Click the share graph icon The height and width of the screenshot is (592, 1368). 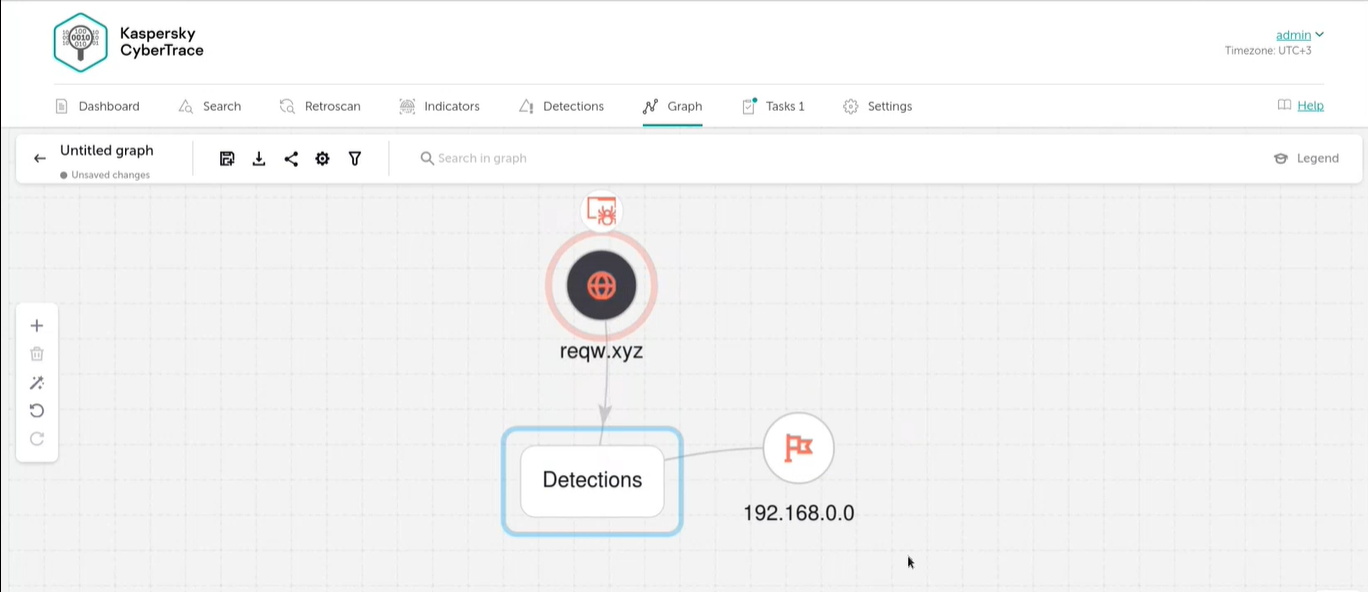291,159
